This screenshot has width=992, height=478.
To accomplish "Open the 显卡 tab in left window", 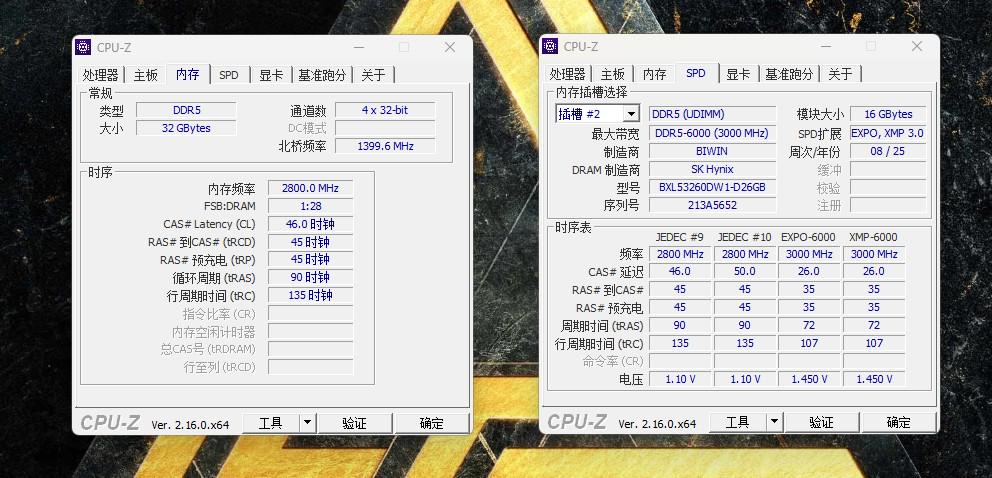I will 271,75.
